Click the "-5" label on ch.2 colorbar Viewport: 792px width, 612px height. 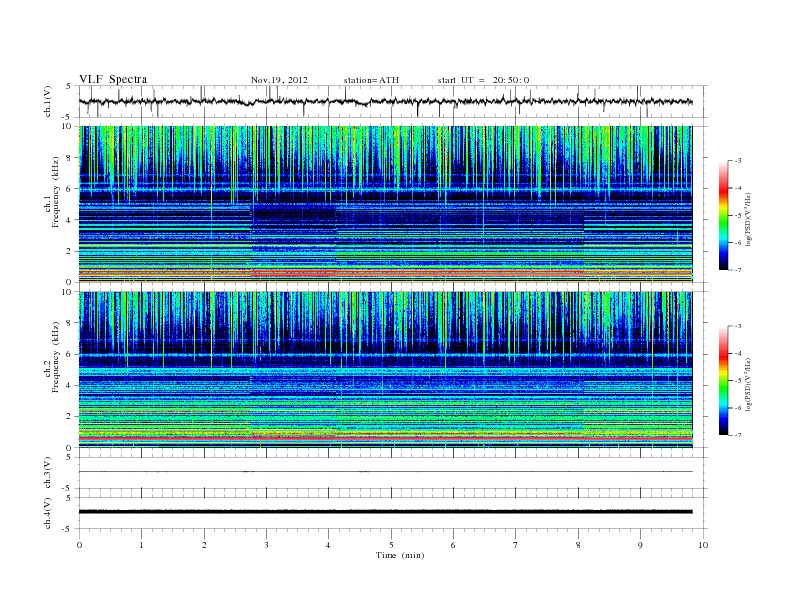pos(738,381)
